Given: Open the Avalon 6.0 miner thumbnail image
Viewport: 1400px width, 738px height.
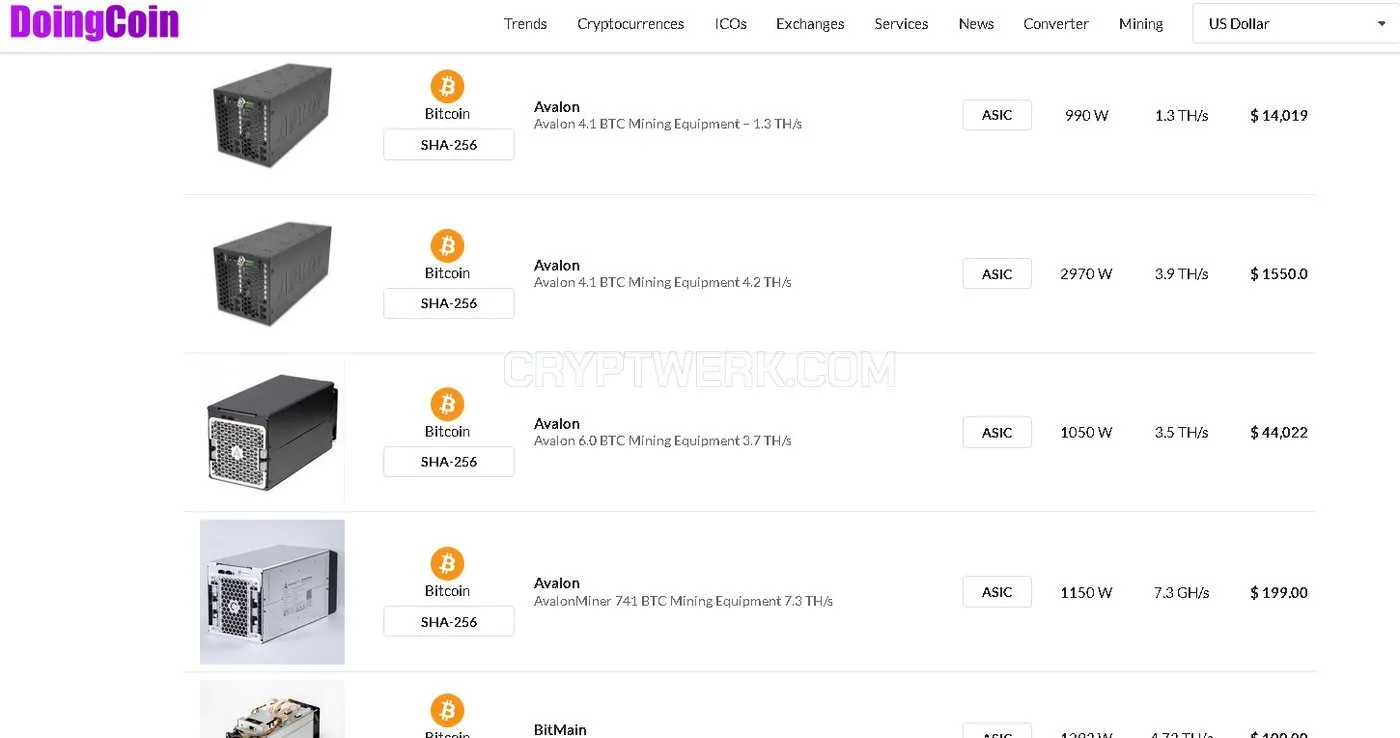Looking at the screenshot, I should pos(272,432).
